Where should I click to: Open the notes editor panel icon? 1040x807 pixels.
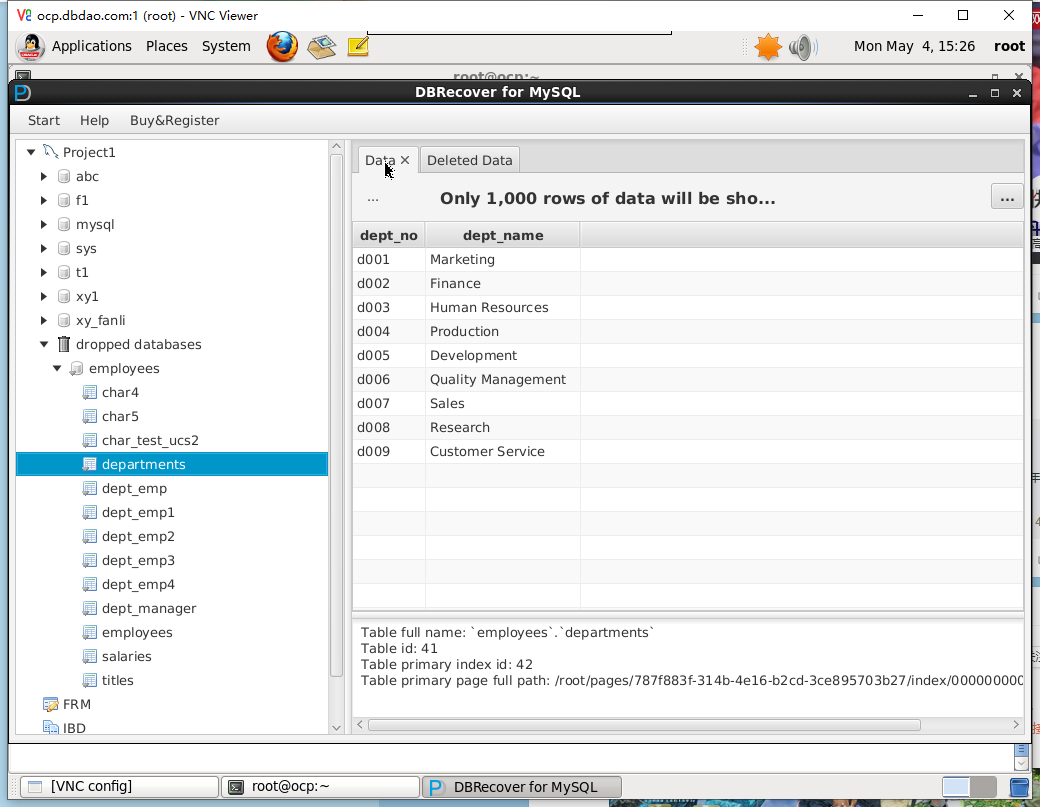tap(358, 46)
